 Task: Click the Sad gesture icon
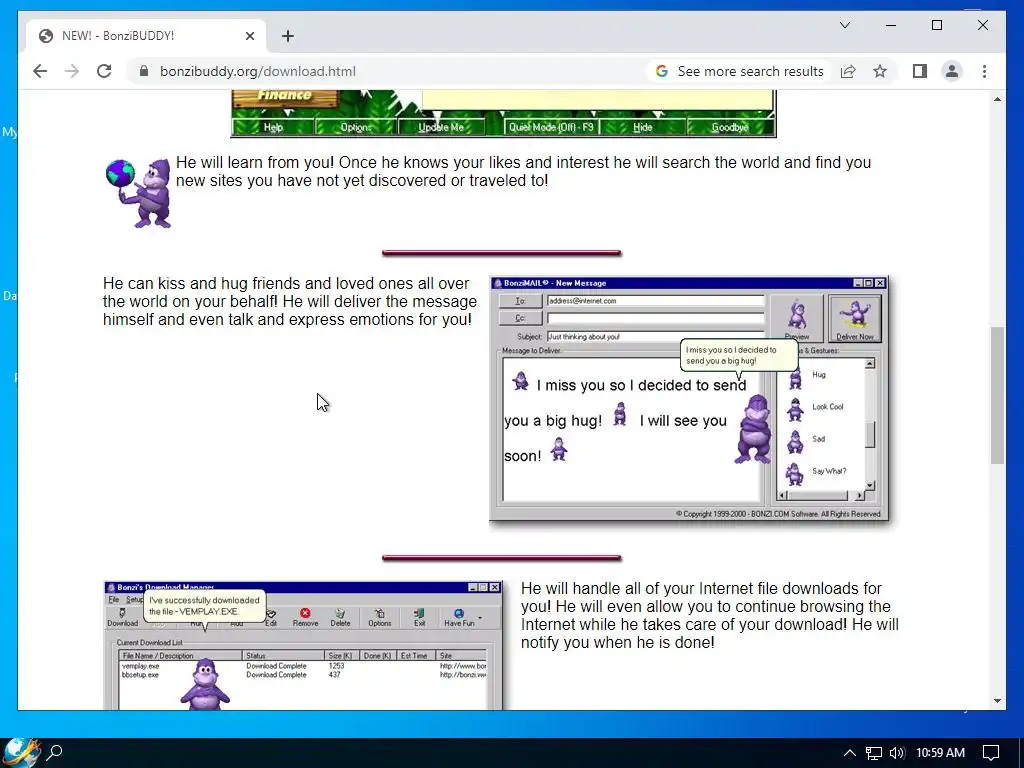(795, 441)
